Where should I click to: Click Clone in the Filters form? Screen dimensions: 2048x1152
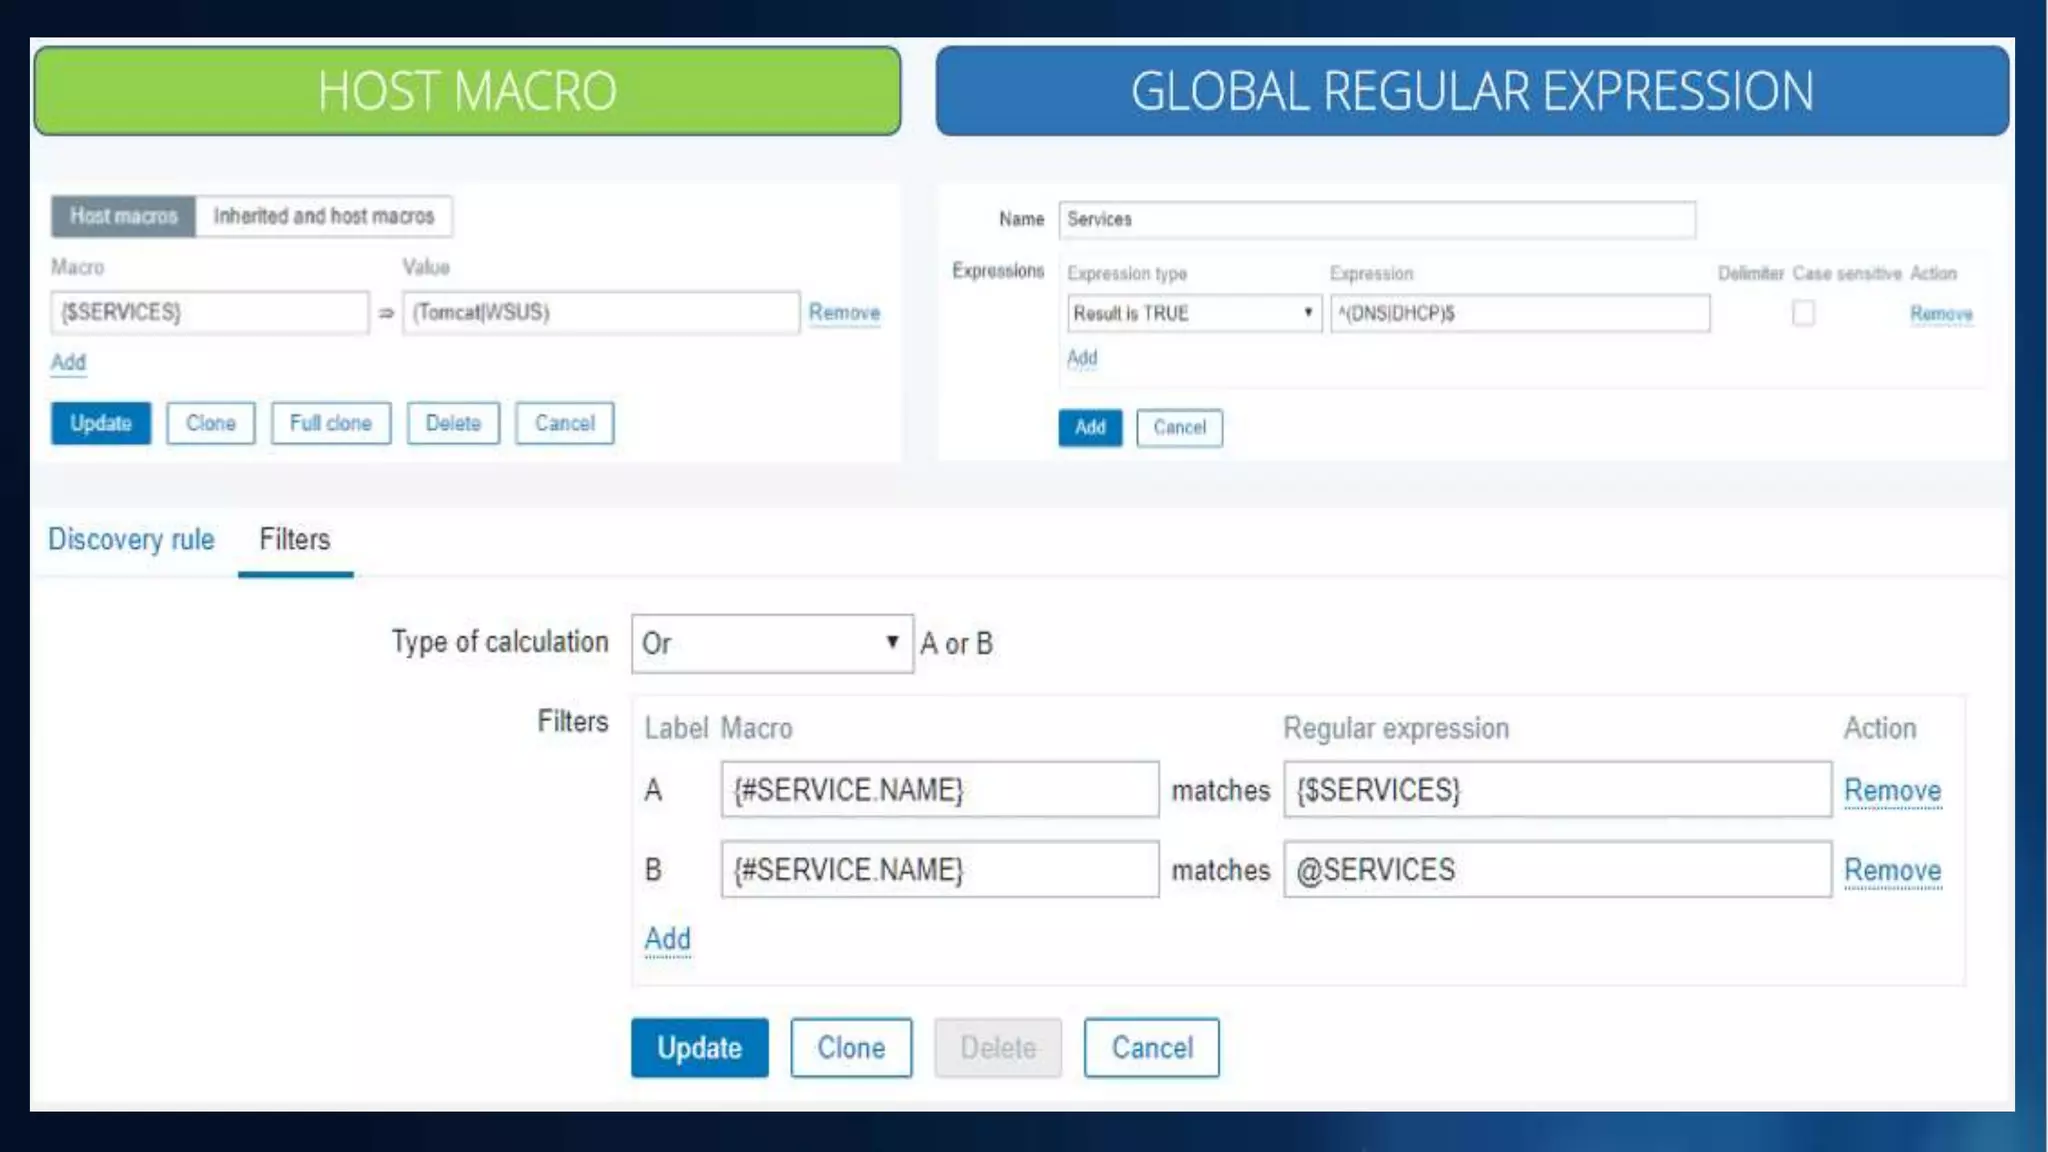[852, 1048]
